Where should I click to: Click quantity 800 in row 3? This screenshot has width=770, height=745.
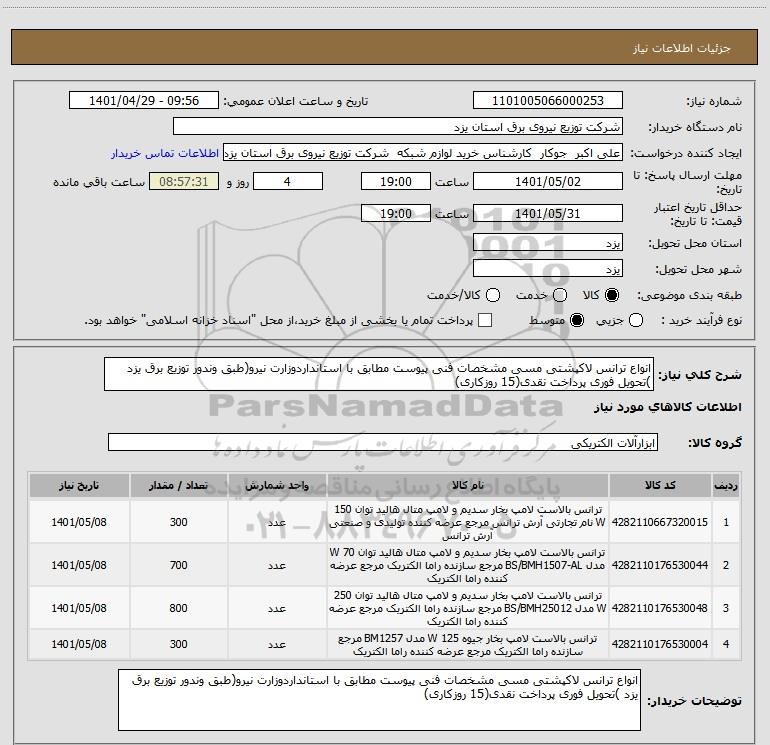click(179, 608)
